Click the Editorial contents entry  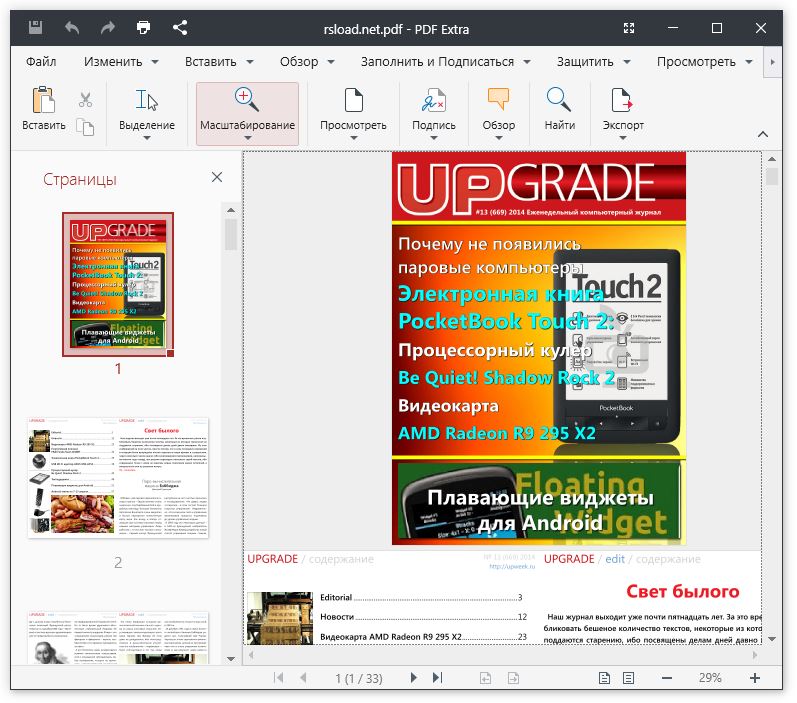pos(421,597)
